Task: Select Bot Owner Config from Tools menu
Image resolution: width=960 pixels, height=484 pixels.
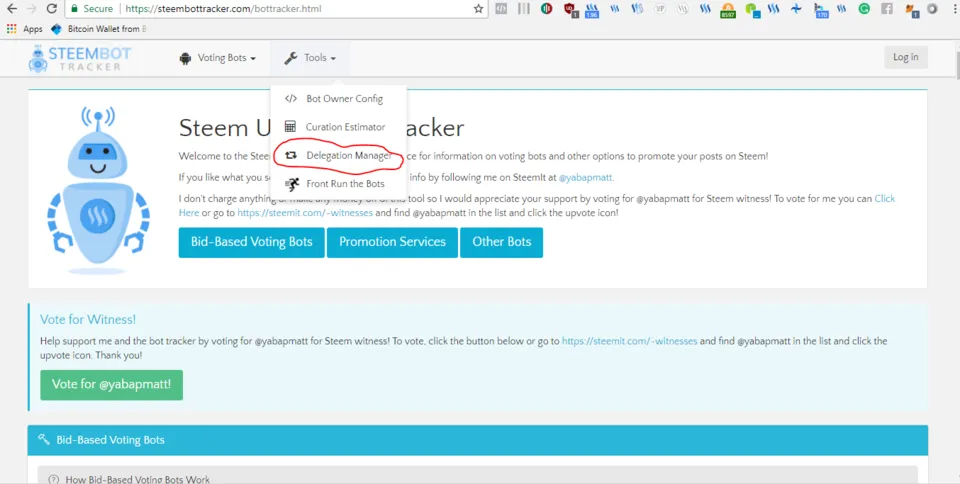Action: coord(339,99)
